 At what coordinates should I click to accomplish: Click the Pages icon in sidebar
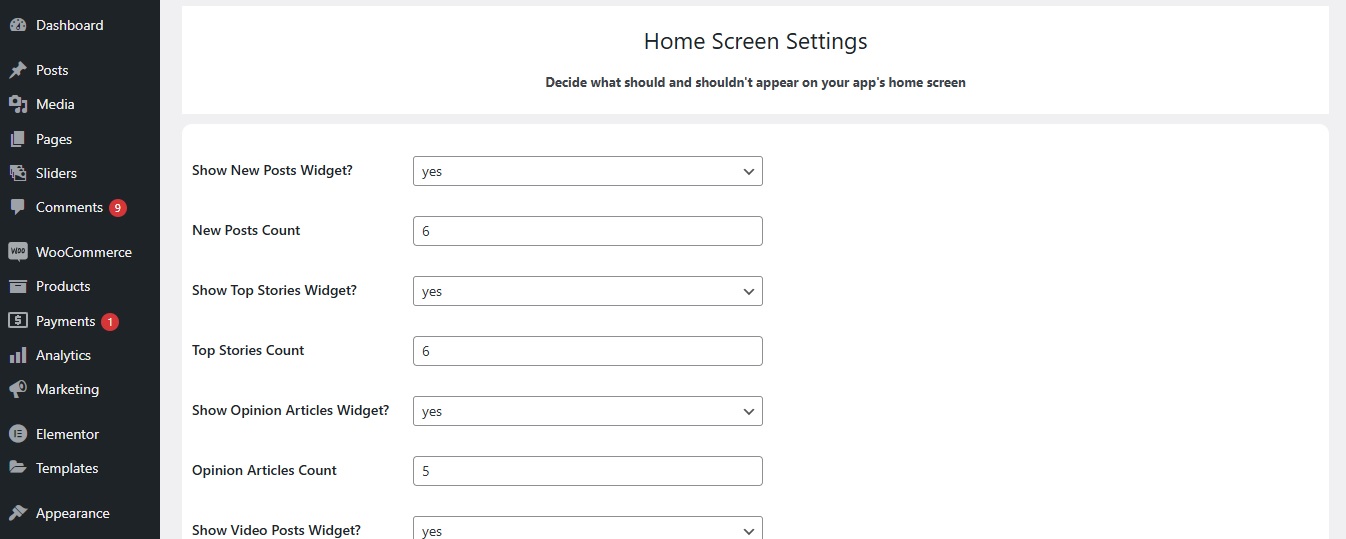coord(17,139)
